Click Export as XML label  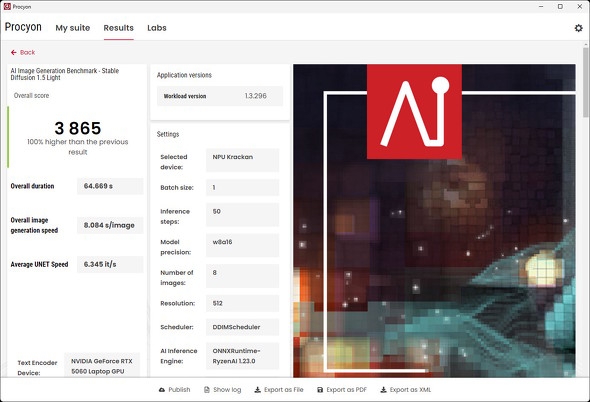(x=410, y=390)
